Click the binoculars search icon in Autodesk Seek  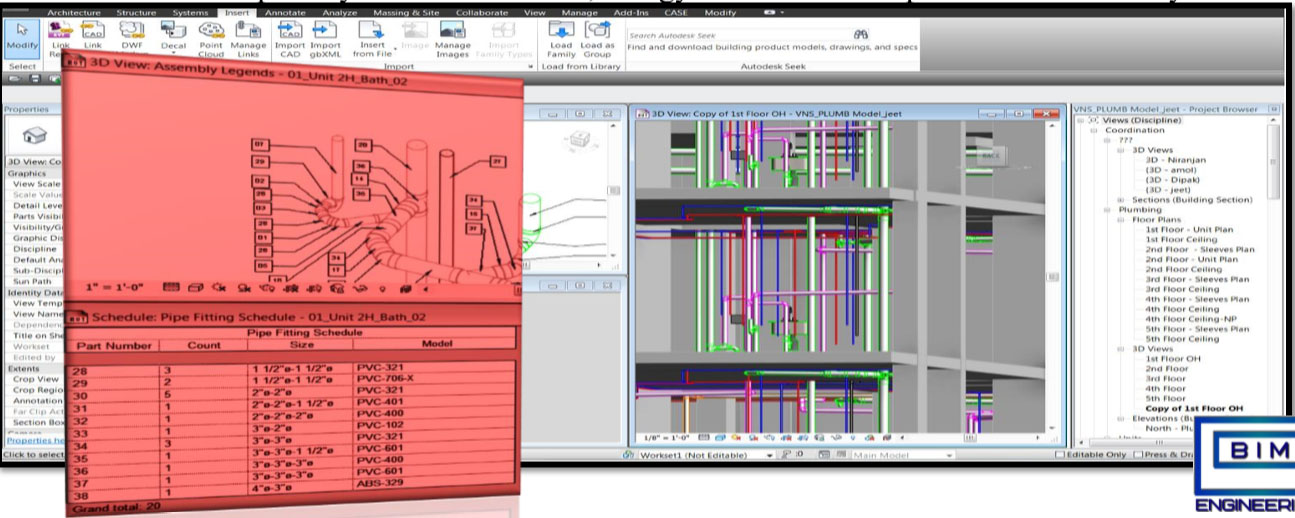[861, 33]
